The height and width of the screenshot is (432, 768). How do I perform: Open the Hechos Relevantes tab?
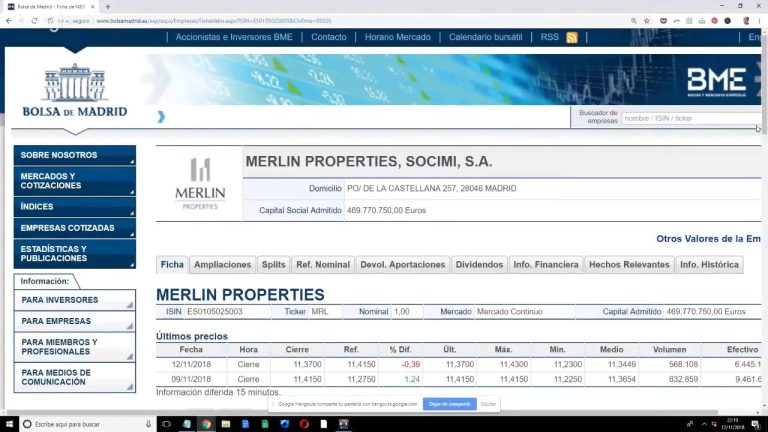[629, 264]
